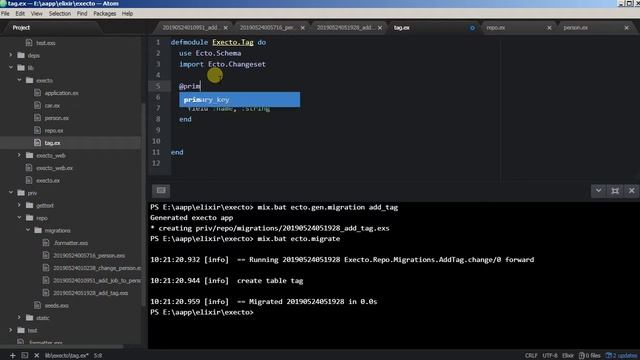Open the Selection menu
Viewport: 640px width, 360px height.
(60, 13)
